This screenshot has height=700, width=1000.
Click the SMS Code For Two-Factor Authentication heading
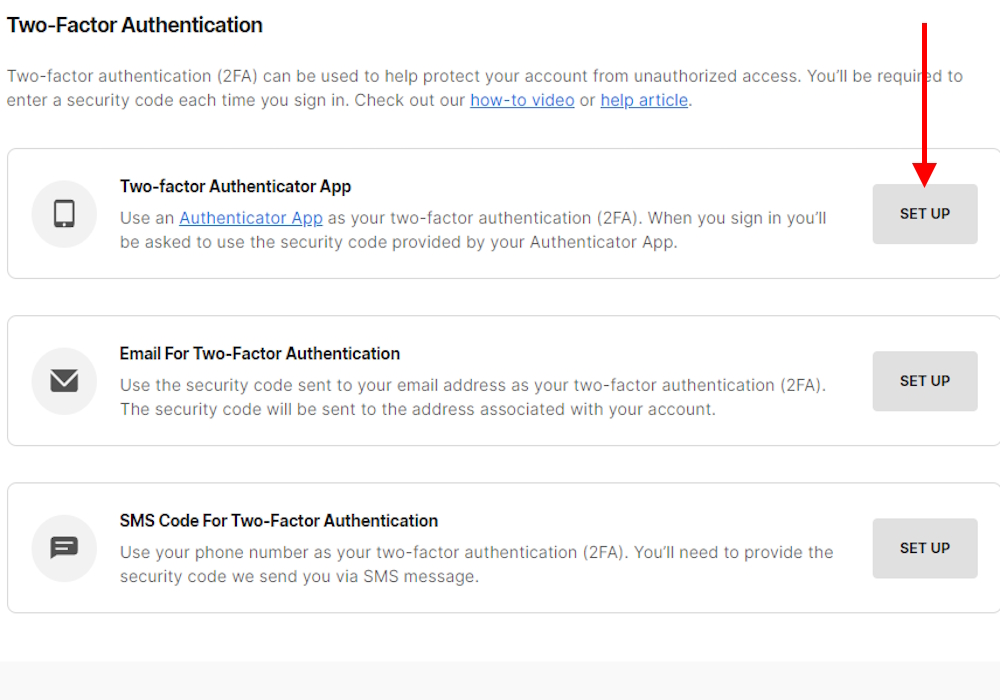tap(278, 520)
